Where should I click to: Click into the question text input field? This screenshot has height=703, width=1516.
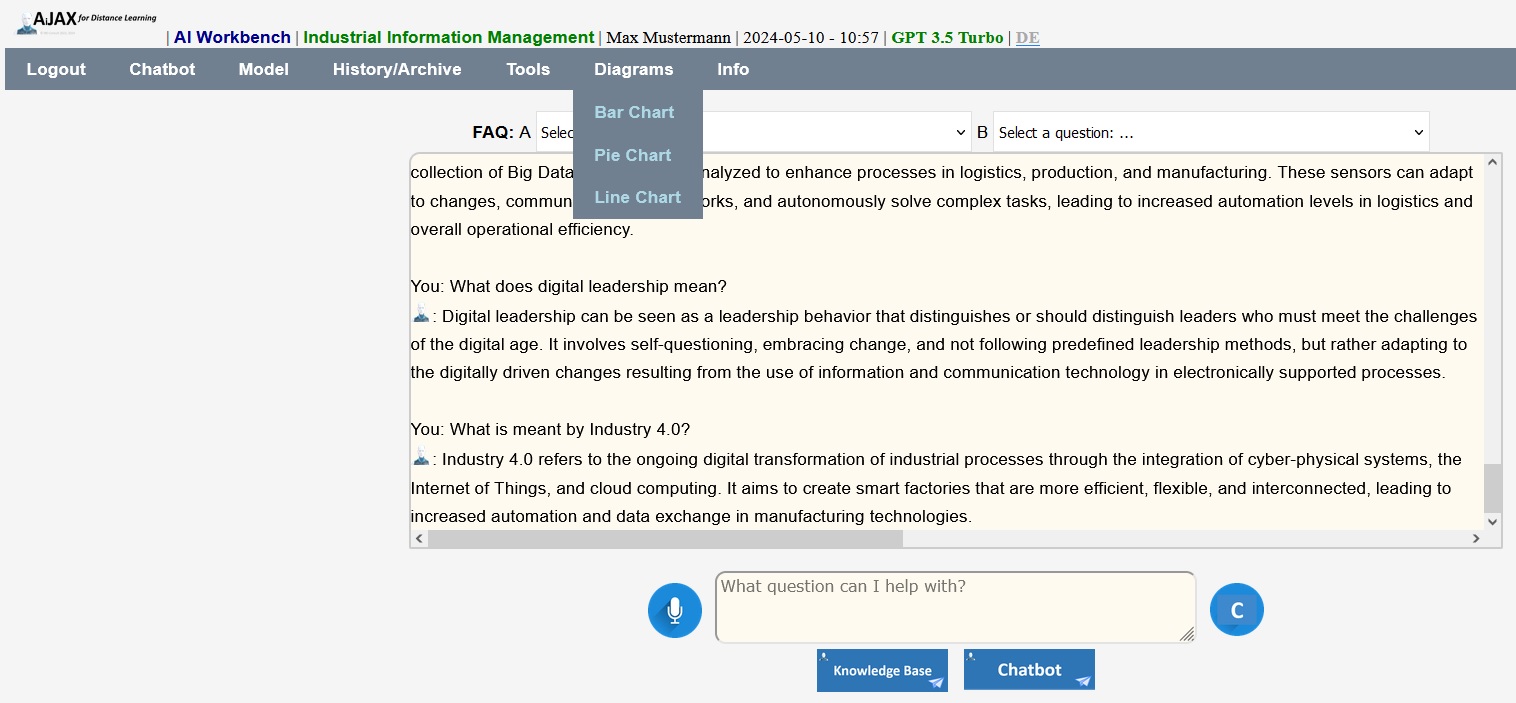coord(954,607)
